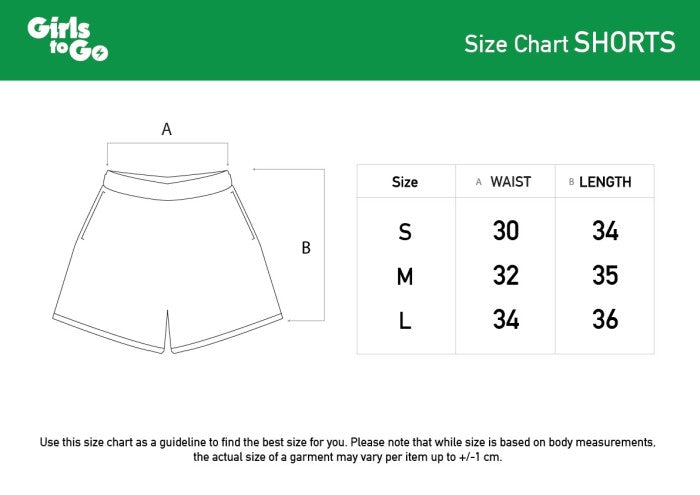Click the length value 34 for size S

pyautogui.click(x=605, y=231)
